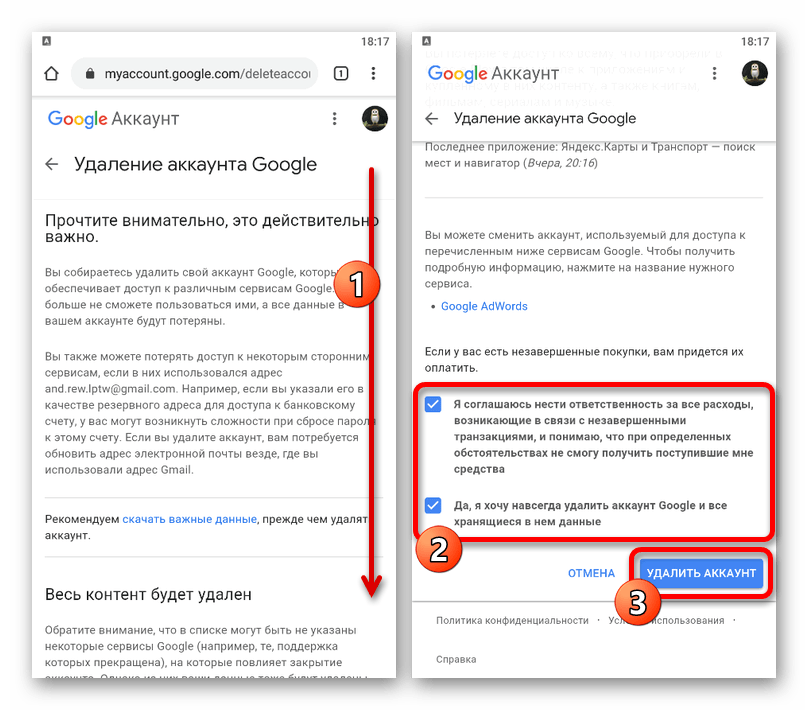The width and height of the screenshot is (808, 710).
Task: Click the ОТМЕНА button
Action: (x=591, y=573)
